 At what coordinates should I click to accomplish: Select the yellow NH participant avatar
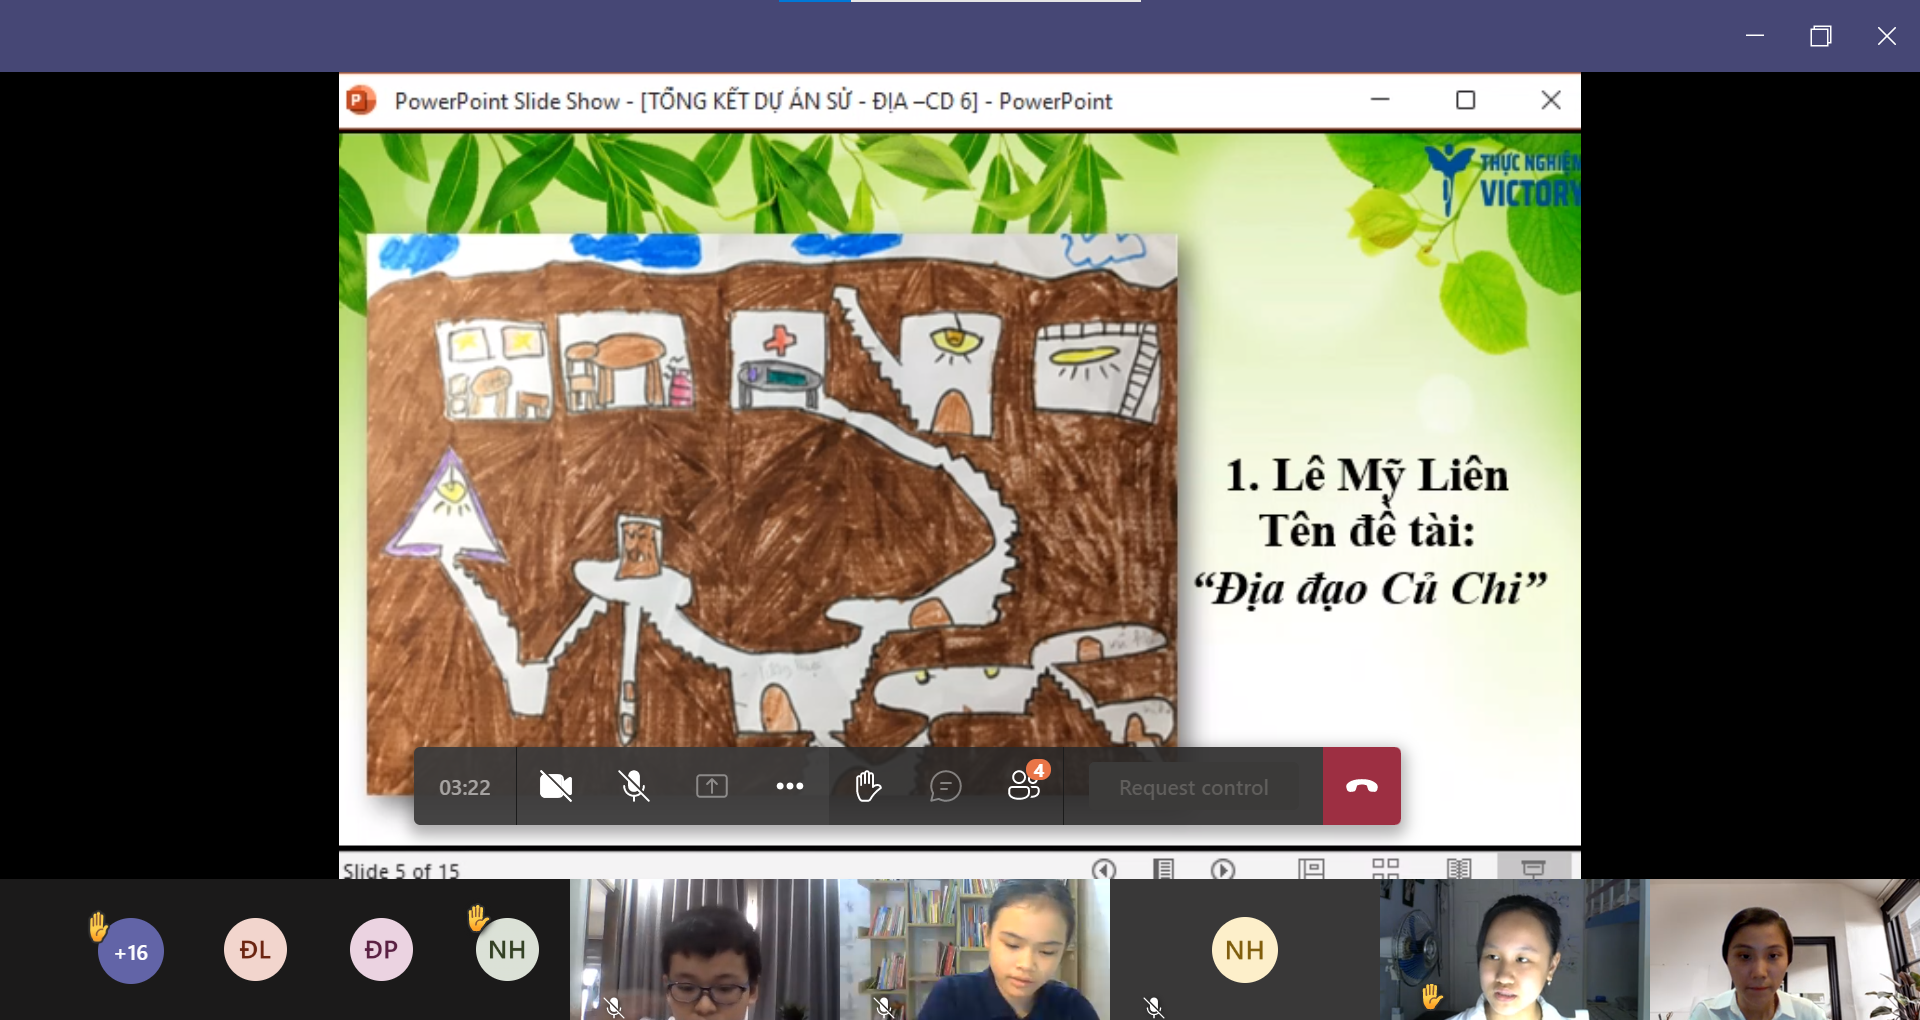(1244, 949)
